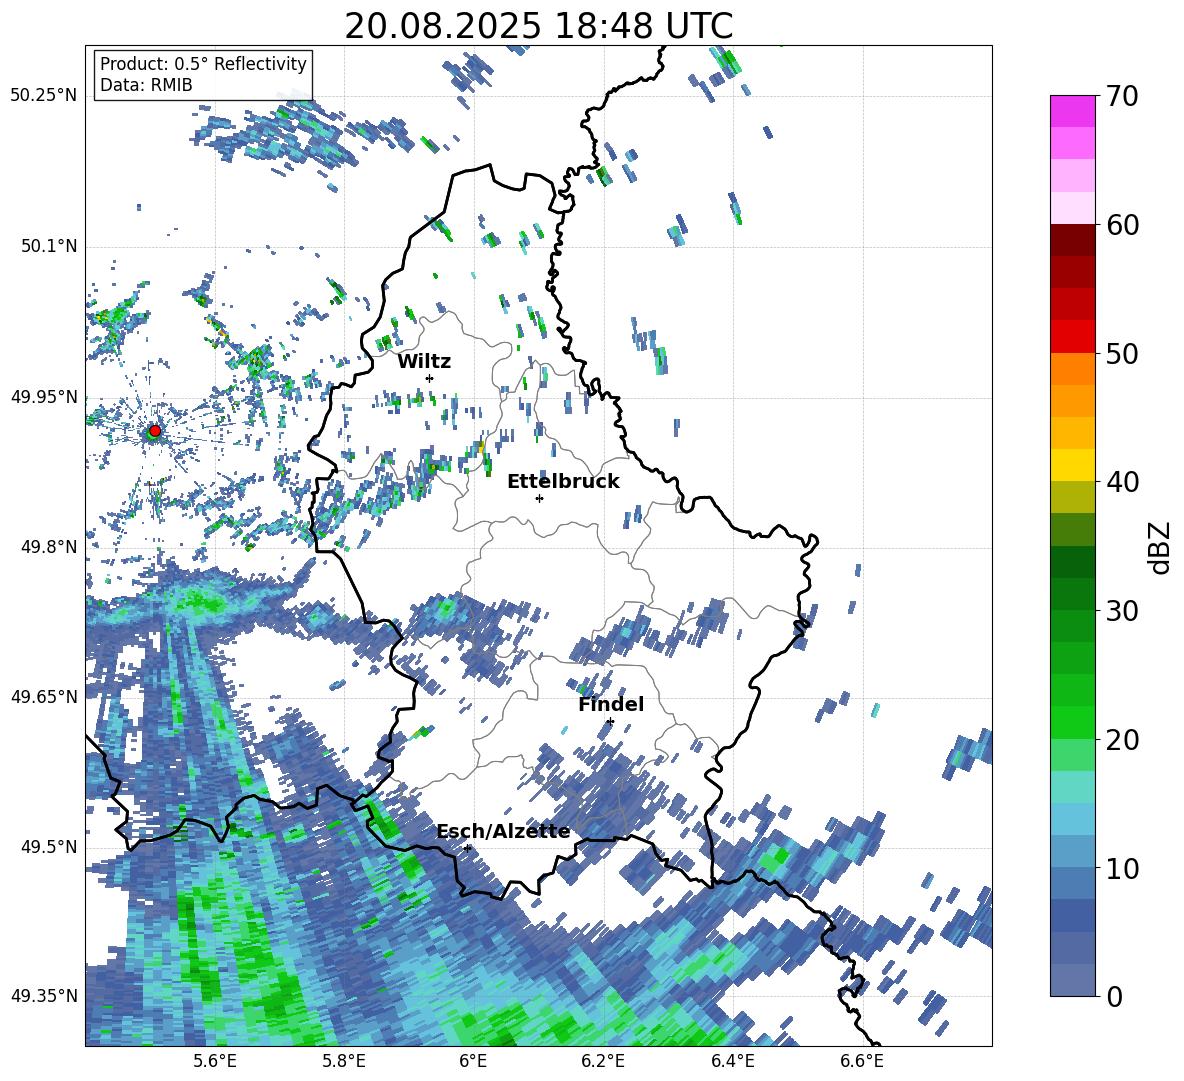The image size is (1184, 1081).
Task: Click the dBZ colorbar label
Action: [1161, 547]
